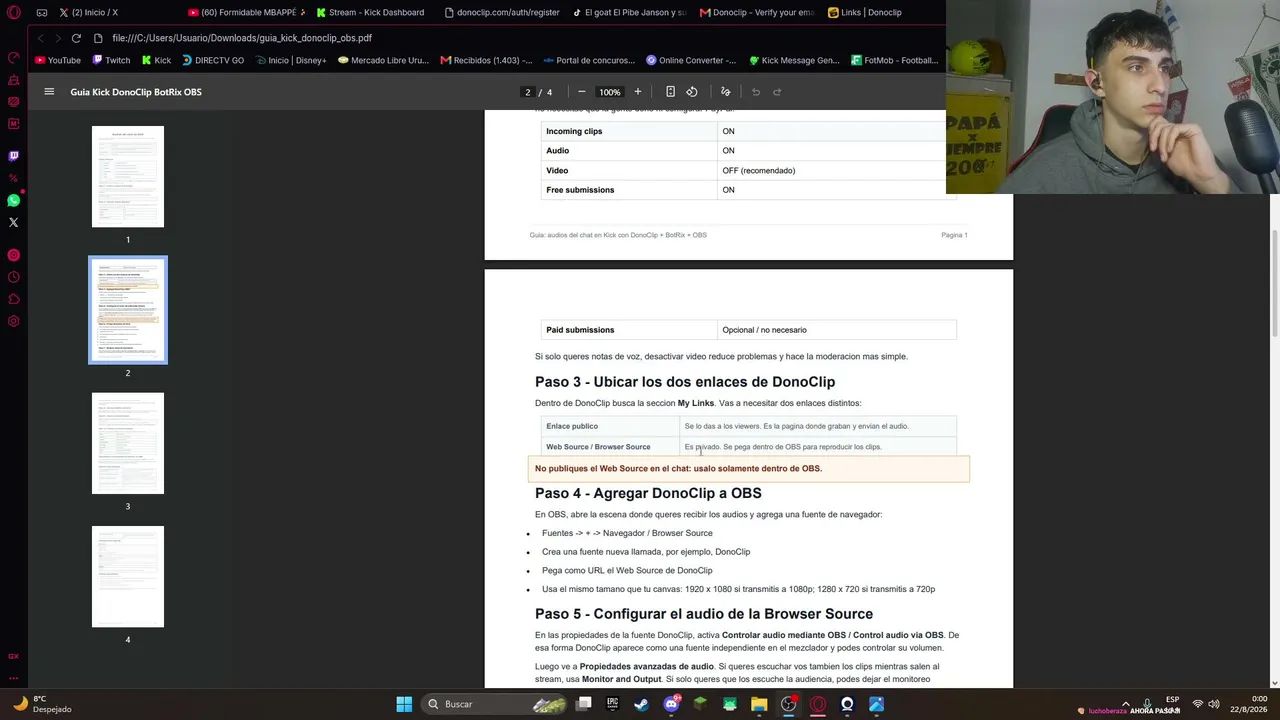Undo the last PDF annotation

pyautogui.click(x=756, y=92)
